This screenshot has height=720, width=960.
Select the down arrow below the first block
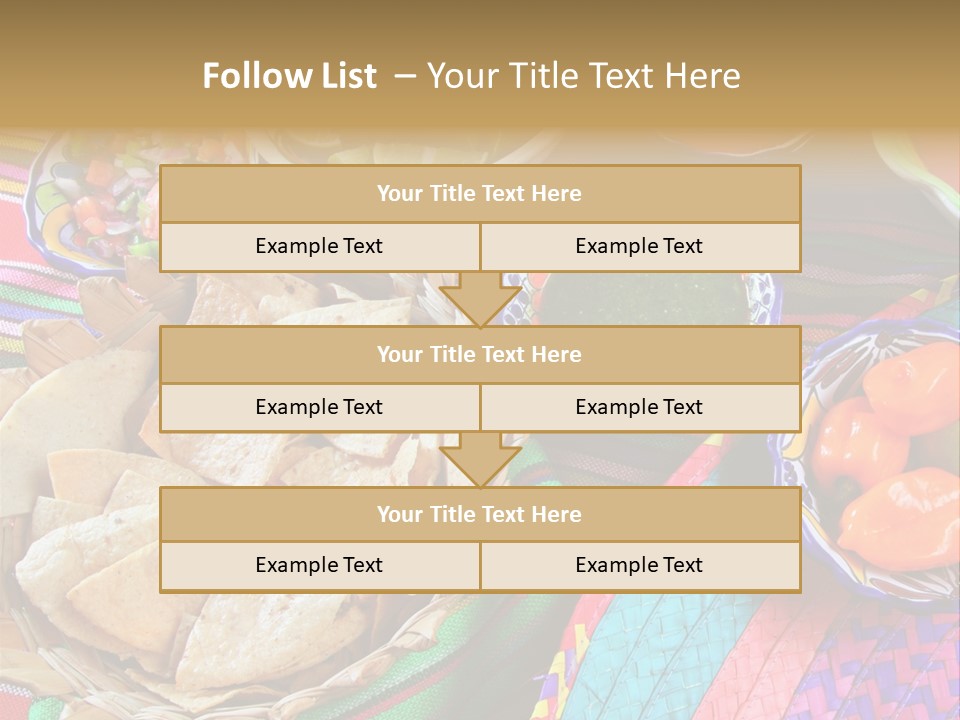480,300
